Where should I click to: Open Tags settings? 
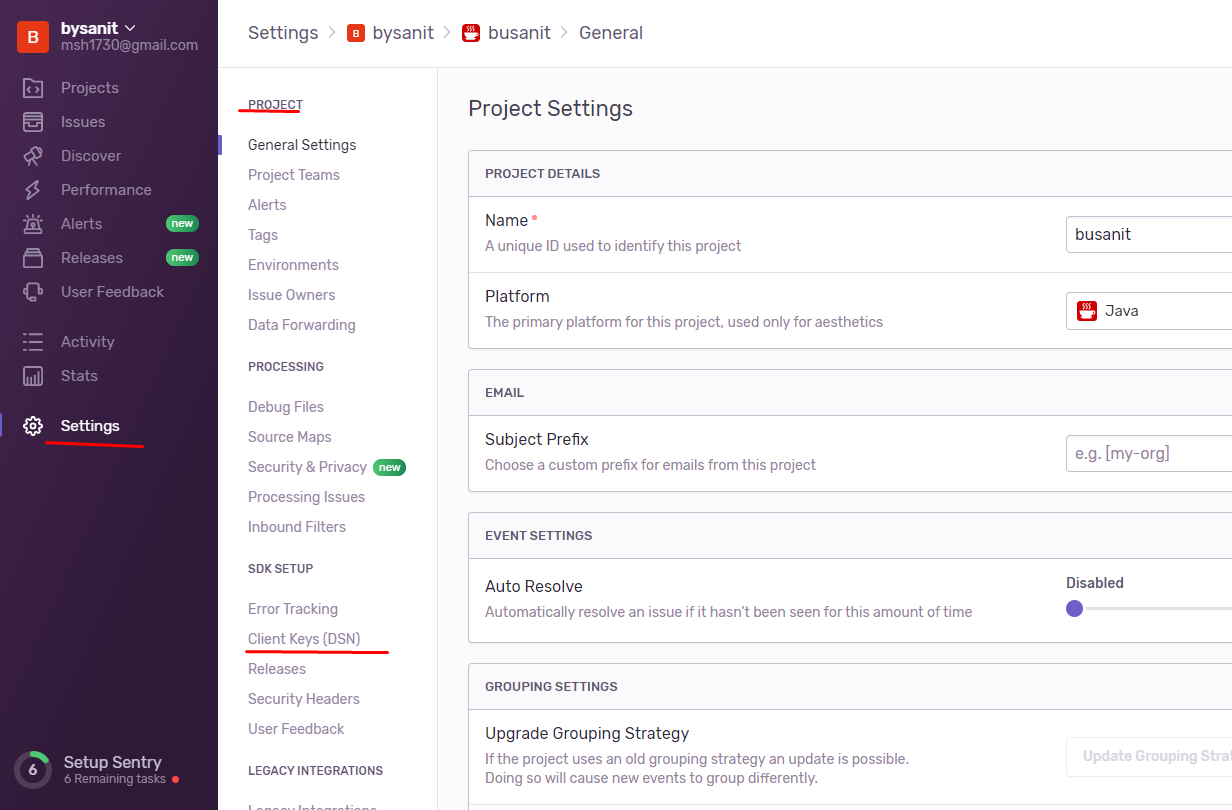(x=263, y=235)
